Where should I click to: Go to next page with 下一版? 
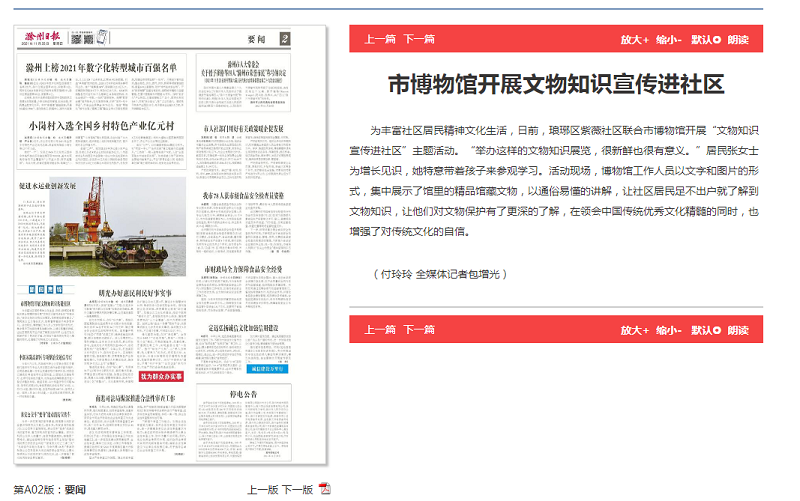(297, 490)
